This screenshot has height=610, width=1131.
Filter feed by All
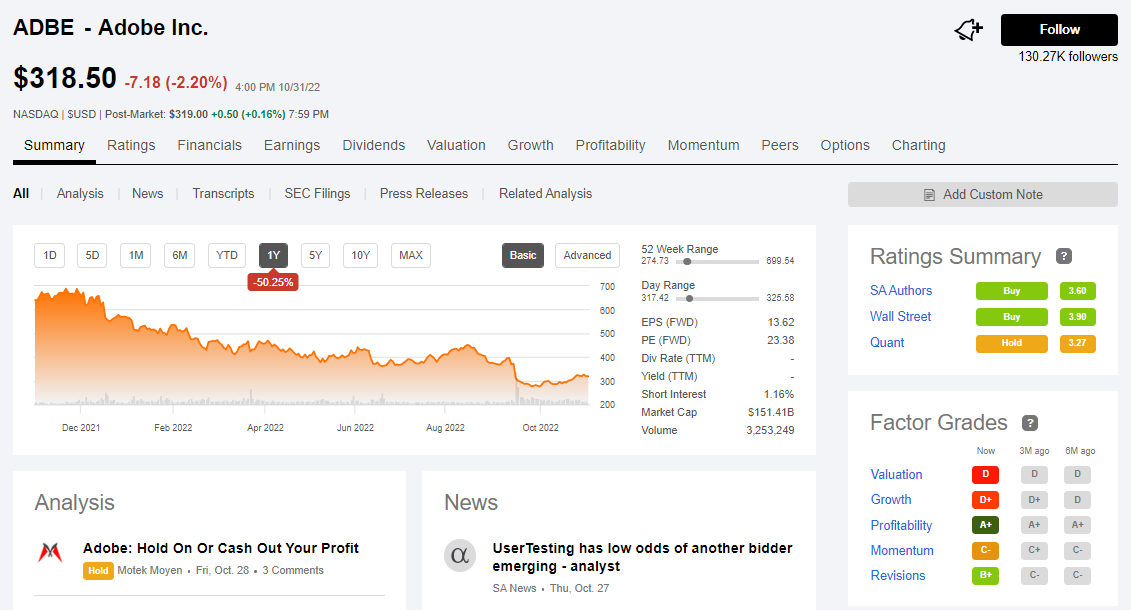click(21, 193)
